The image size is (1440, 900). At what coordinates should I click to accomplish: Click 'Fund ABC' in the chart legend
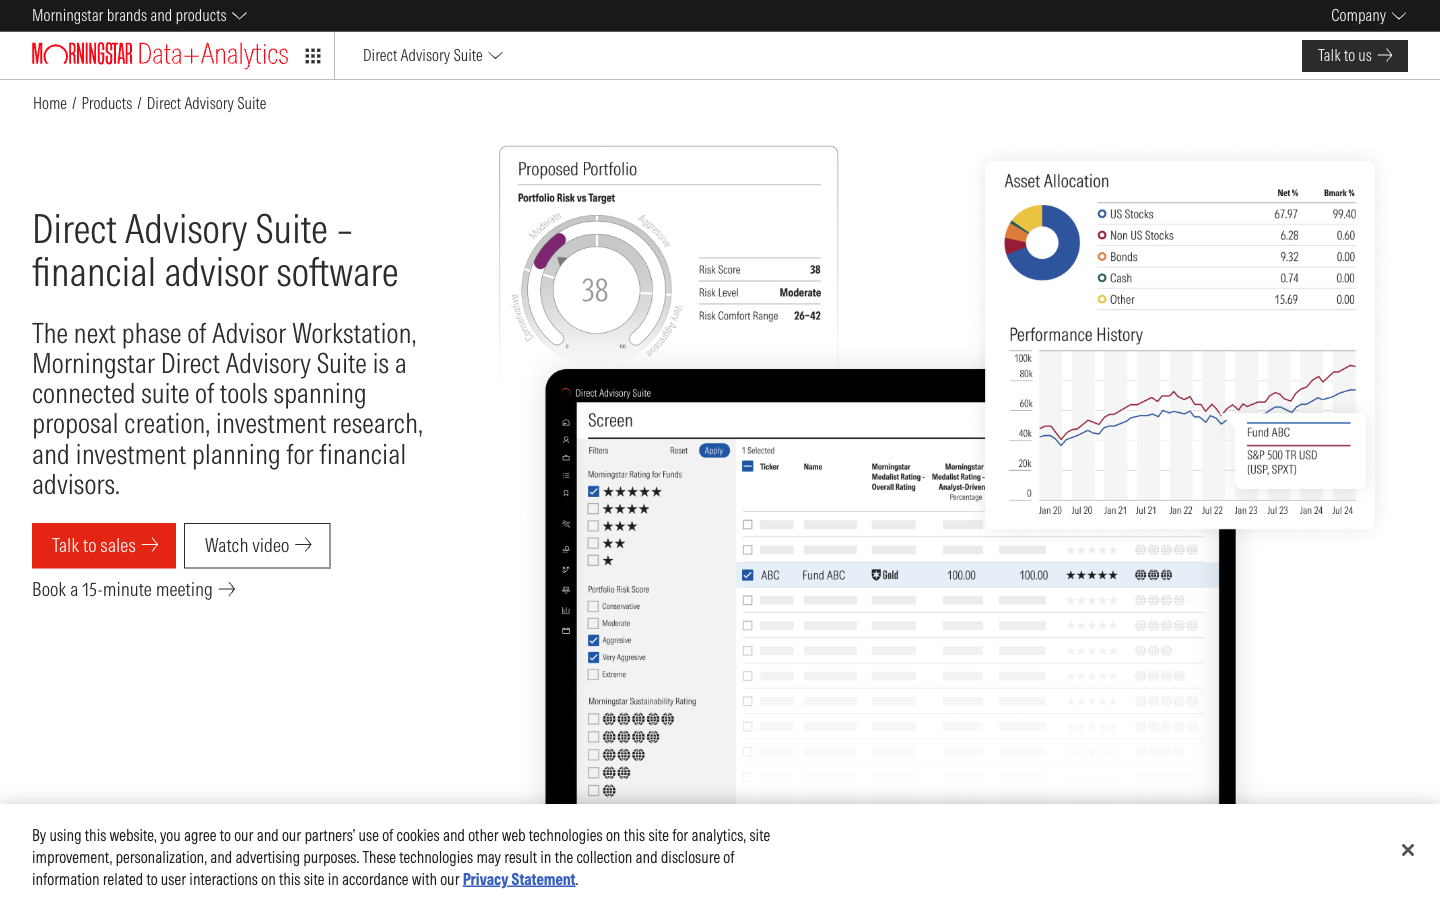(1268, 433)
